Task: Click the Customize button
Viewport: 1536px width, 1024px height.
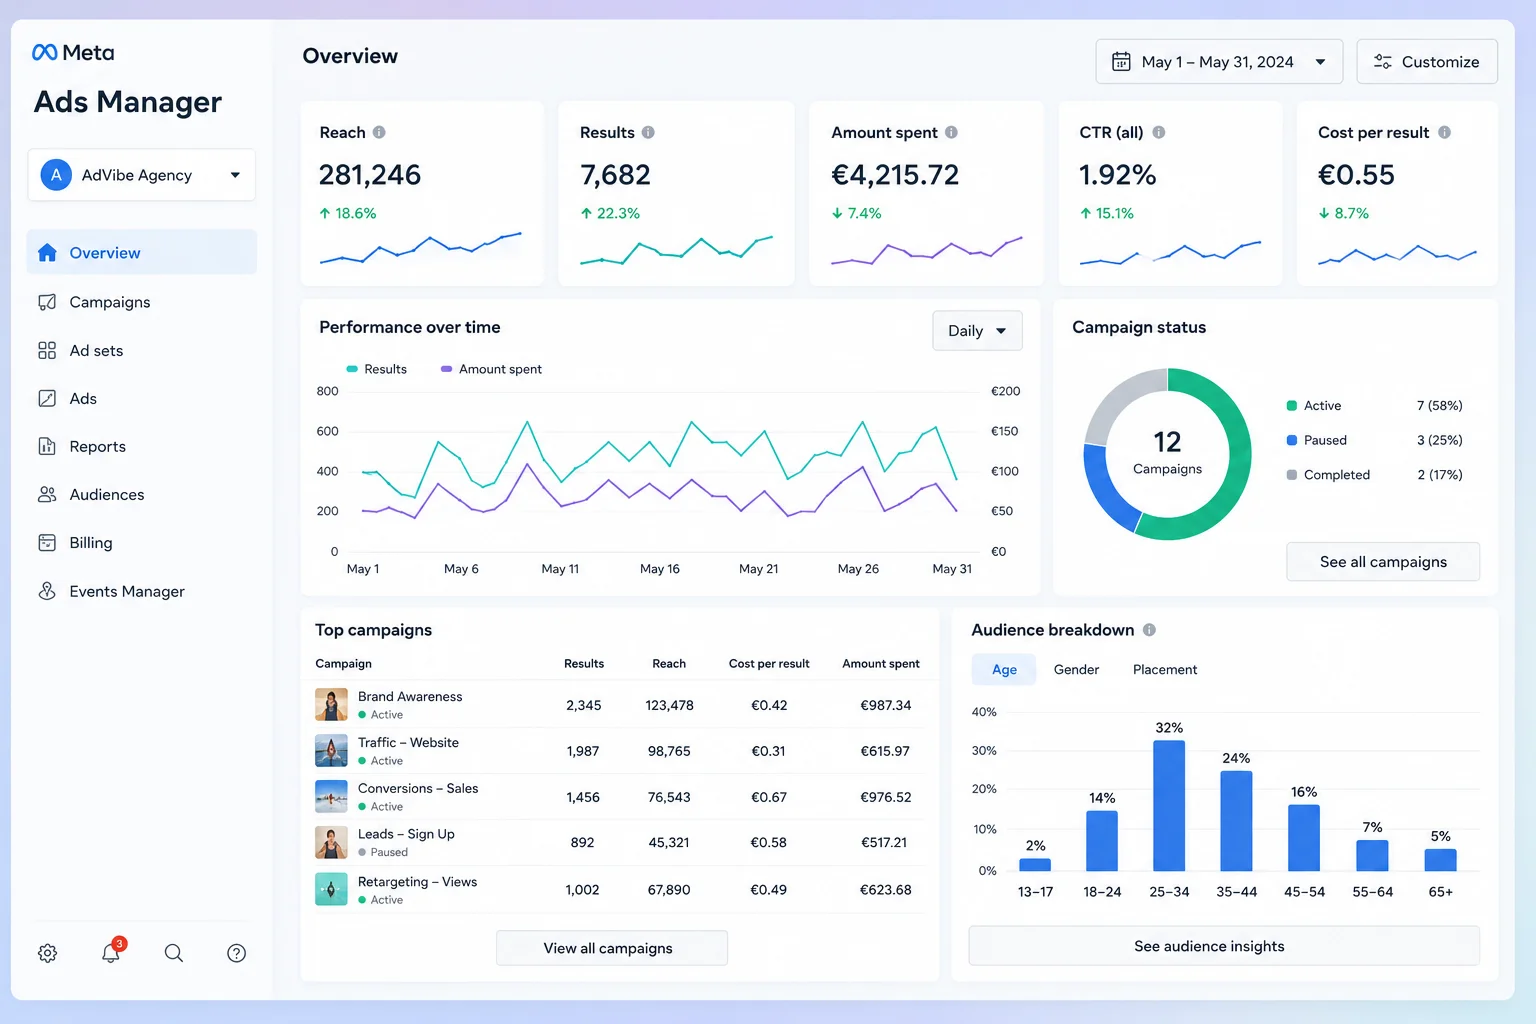Action: tap(1426, 62)
